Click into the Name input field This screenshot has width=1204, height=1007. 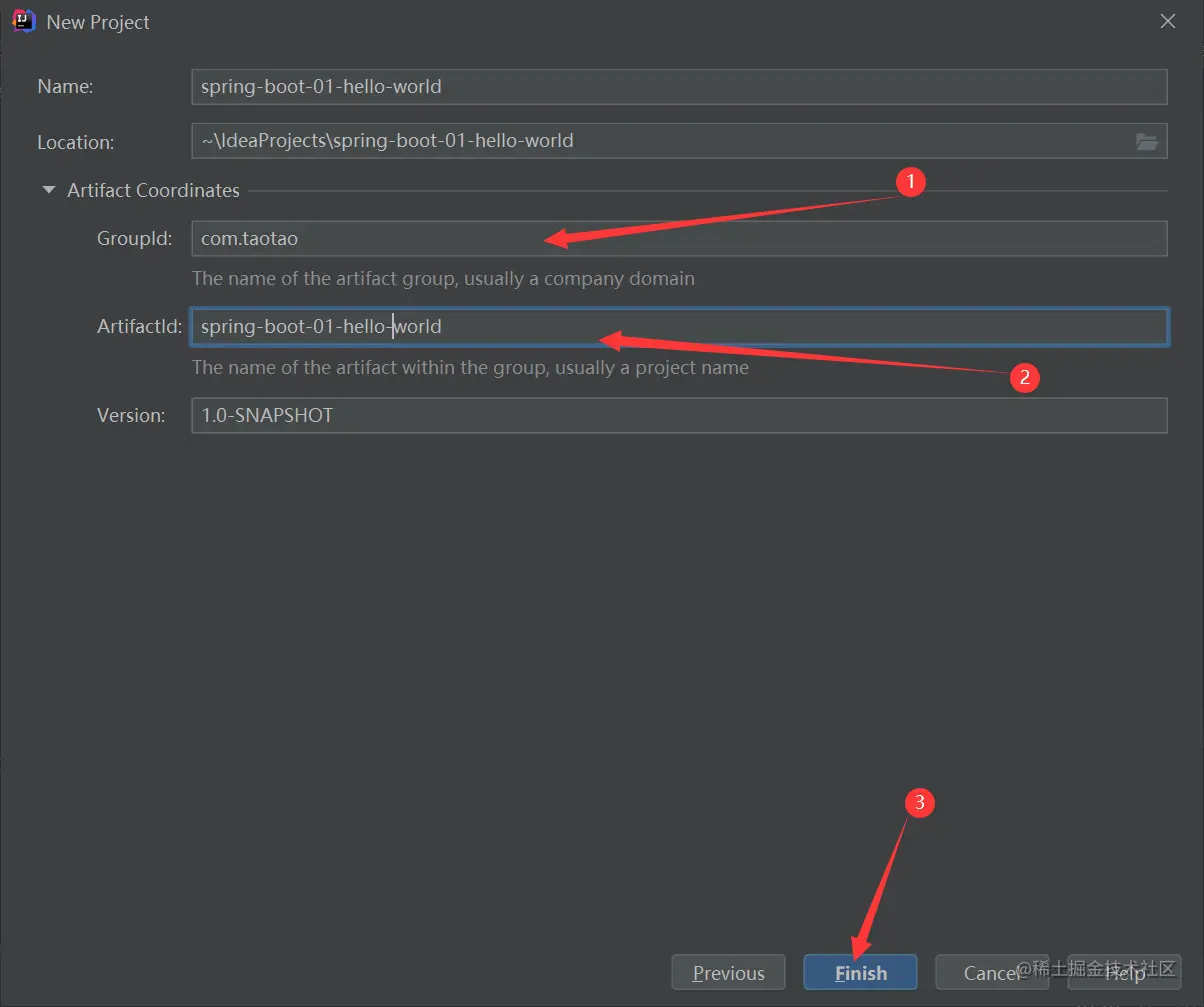679,86
